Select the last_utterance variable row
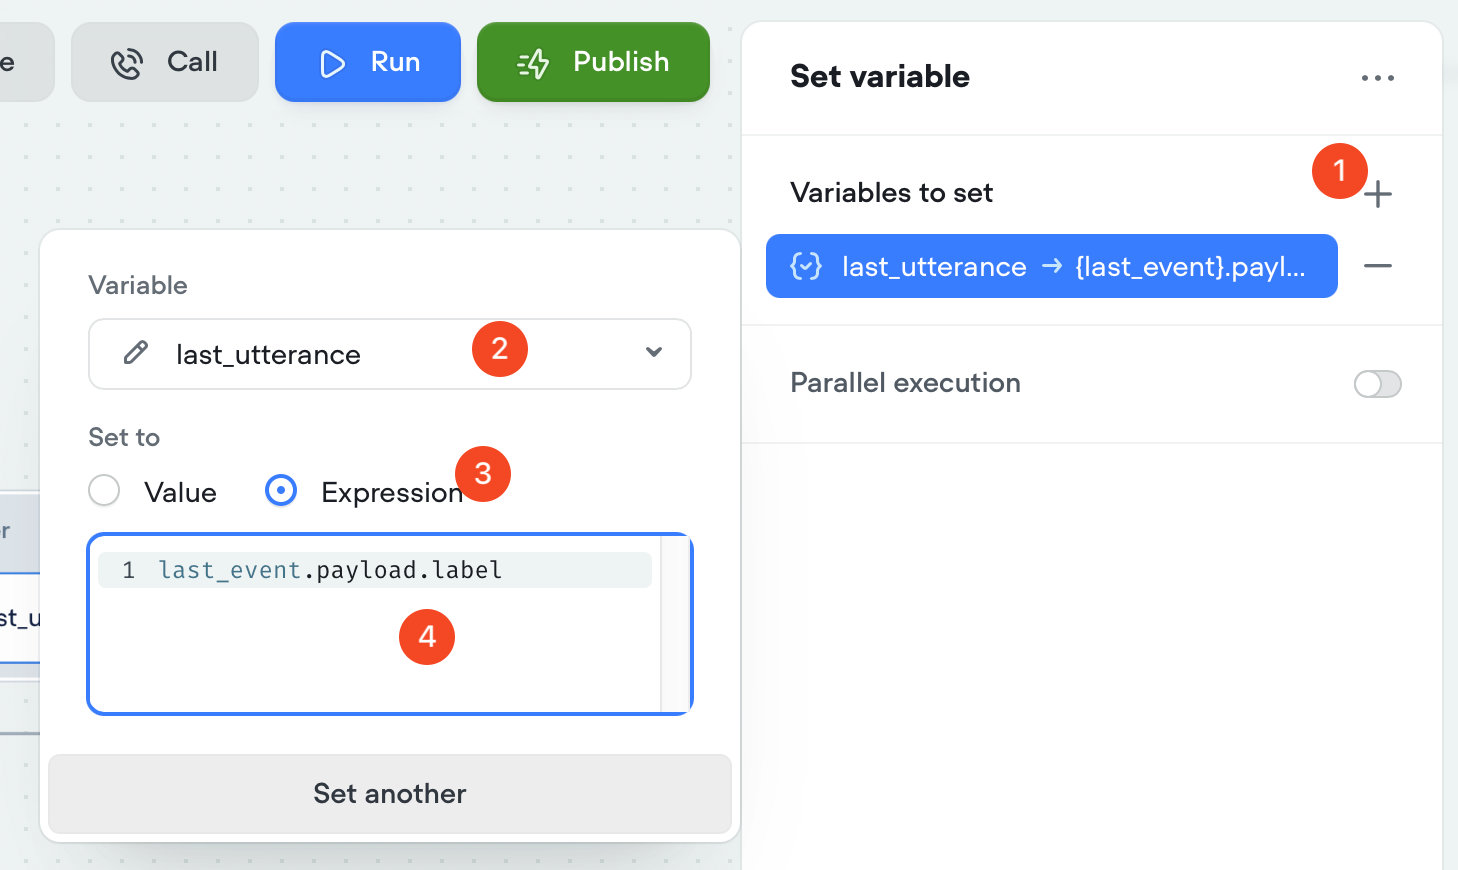 click(x=1051, y=266)
